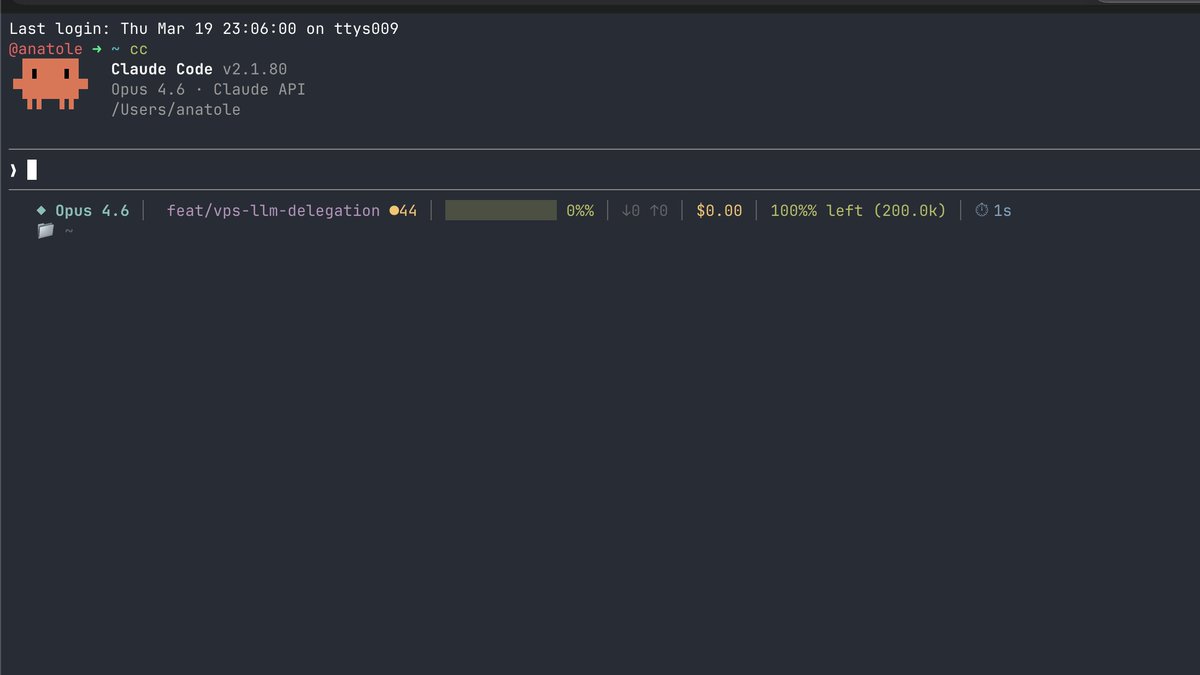Click the "Last login: Thu Mar 19 23:06:00" line
Image resolution: width=1200 pixels, height=675 pixels.
204,29
